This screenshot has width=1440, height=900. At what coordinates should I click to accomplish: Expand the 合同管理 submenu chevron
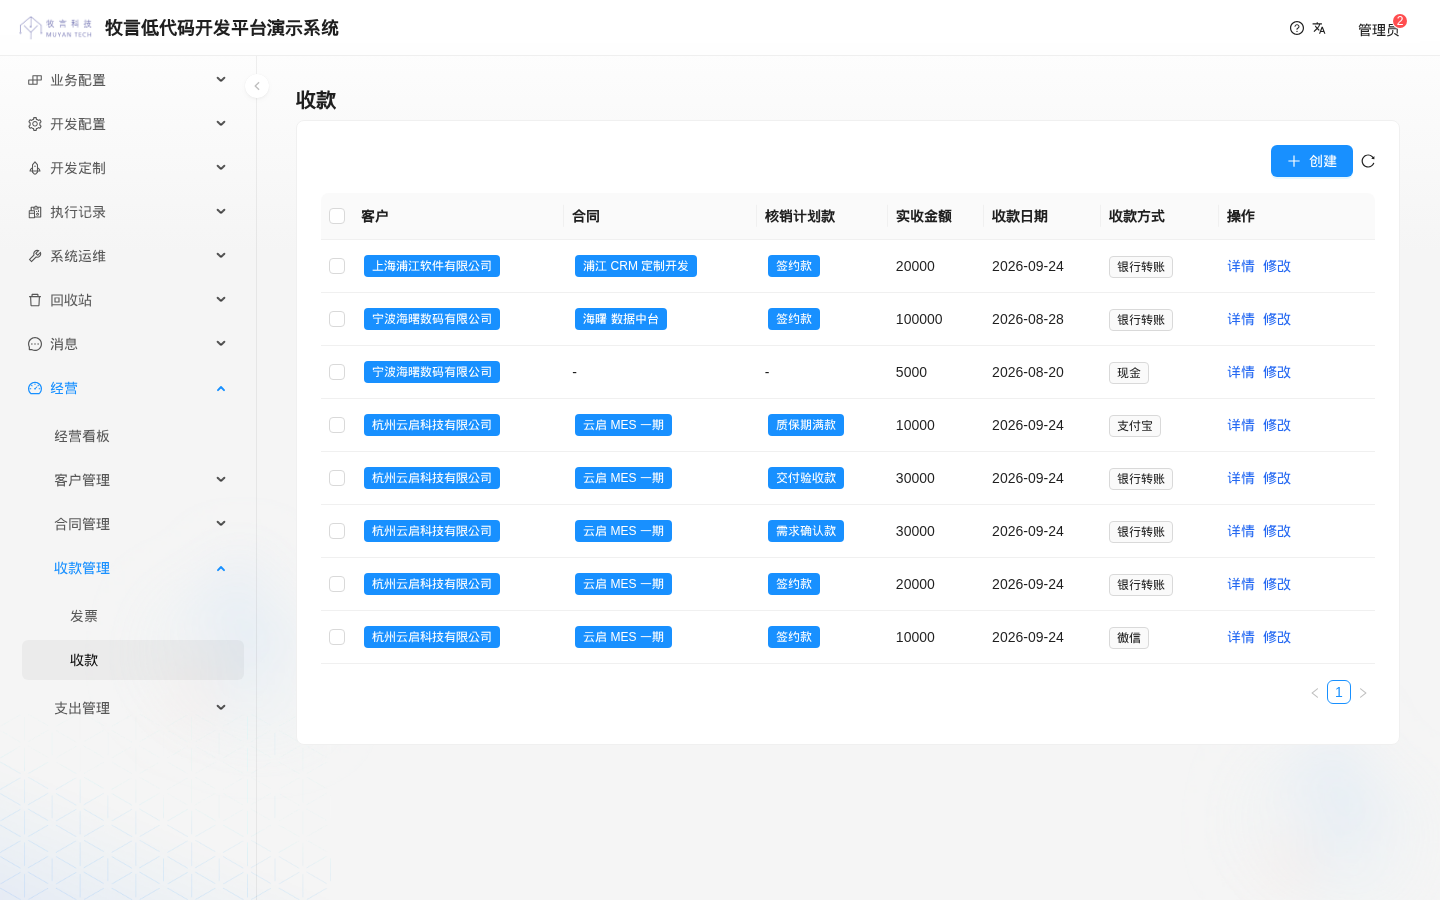pyautogui.click(x=221, y=524)
